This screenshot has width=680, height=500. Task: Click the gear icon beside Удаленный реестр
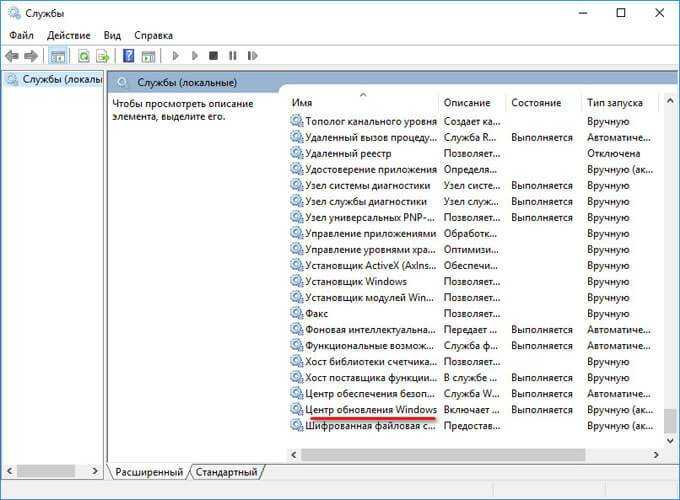click(x=297, y=153)
